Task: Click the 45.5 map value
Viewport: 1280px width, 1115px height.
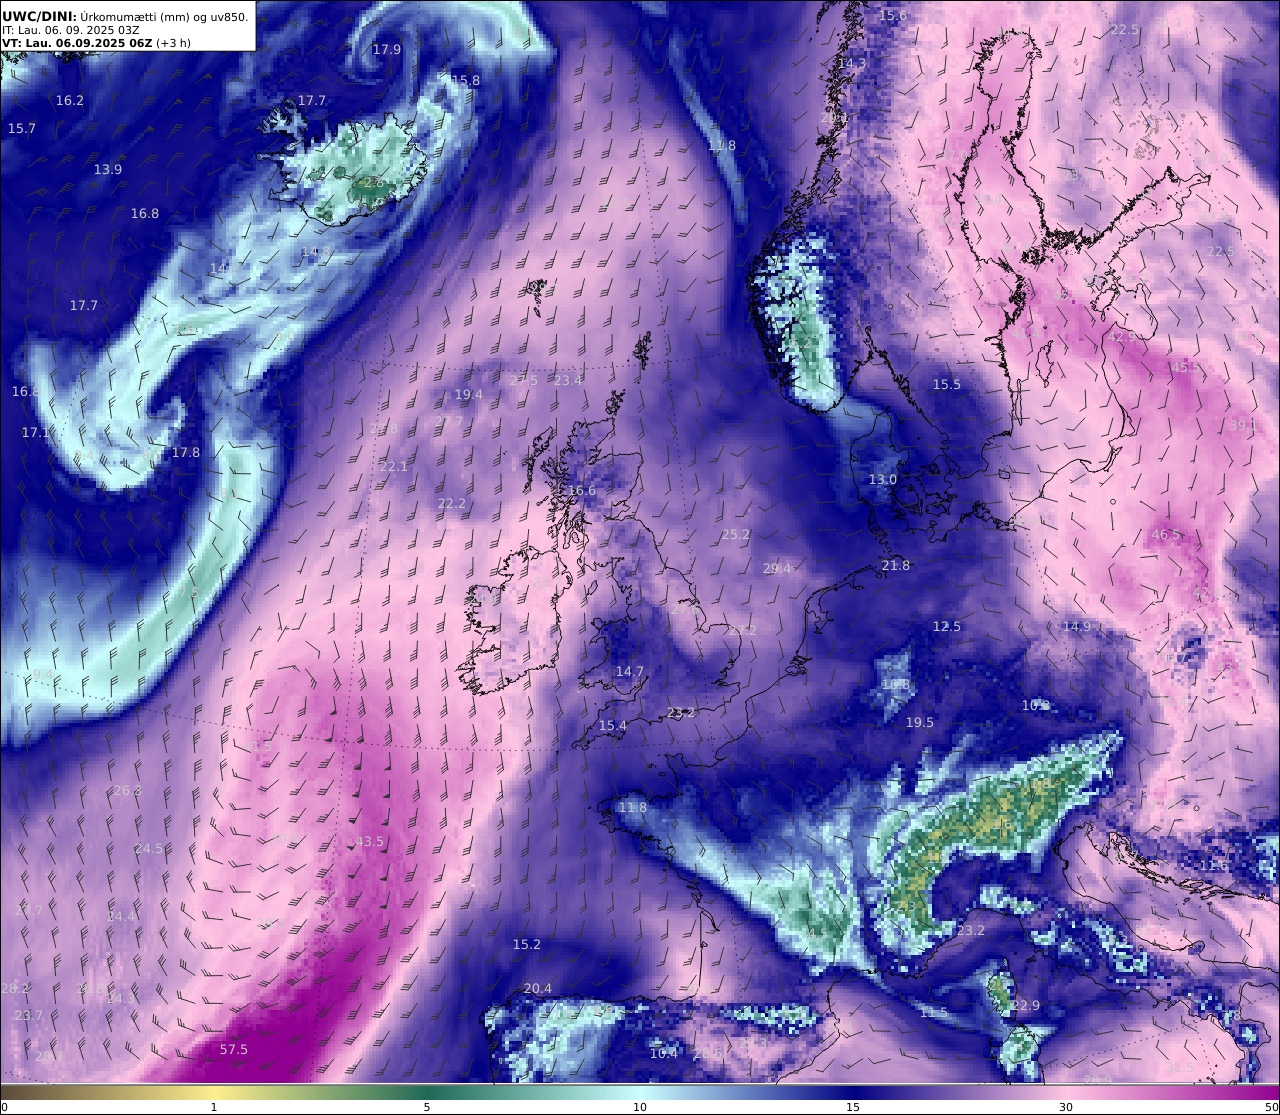Action: (1186, 367)
